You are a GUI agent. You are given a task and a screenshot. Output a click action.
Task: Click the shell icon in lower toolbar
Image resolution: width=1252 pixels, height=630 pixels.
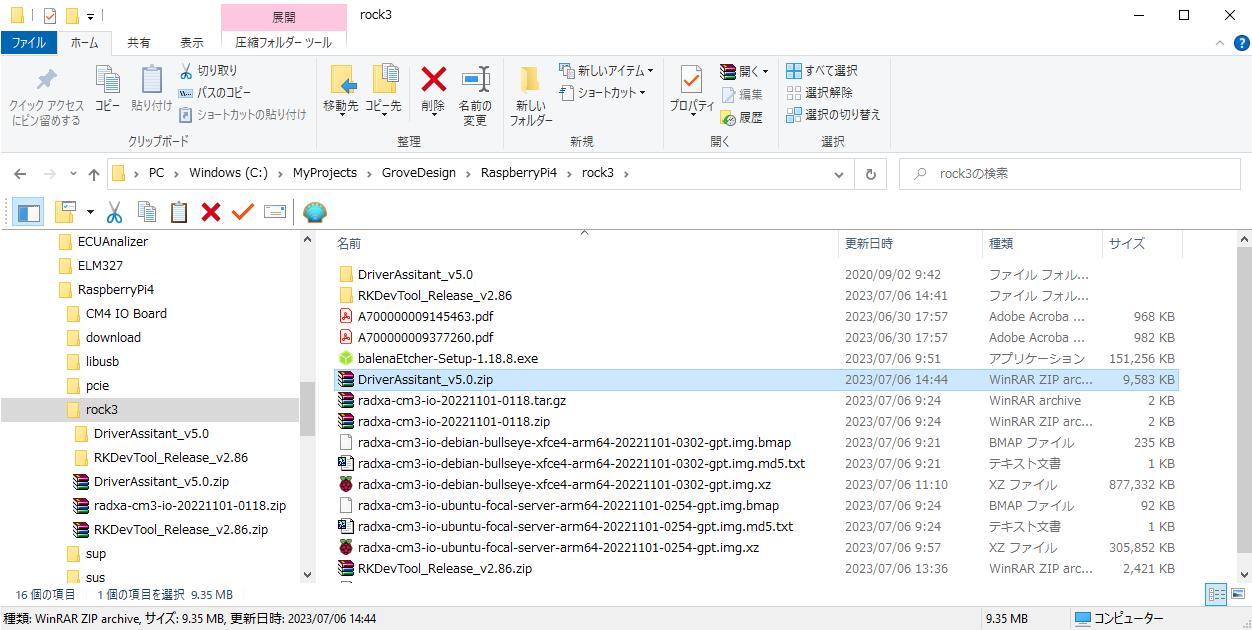(314, 212)
